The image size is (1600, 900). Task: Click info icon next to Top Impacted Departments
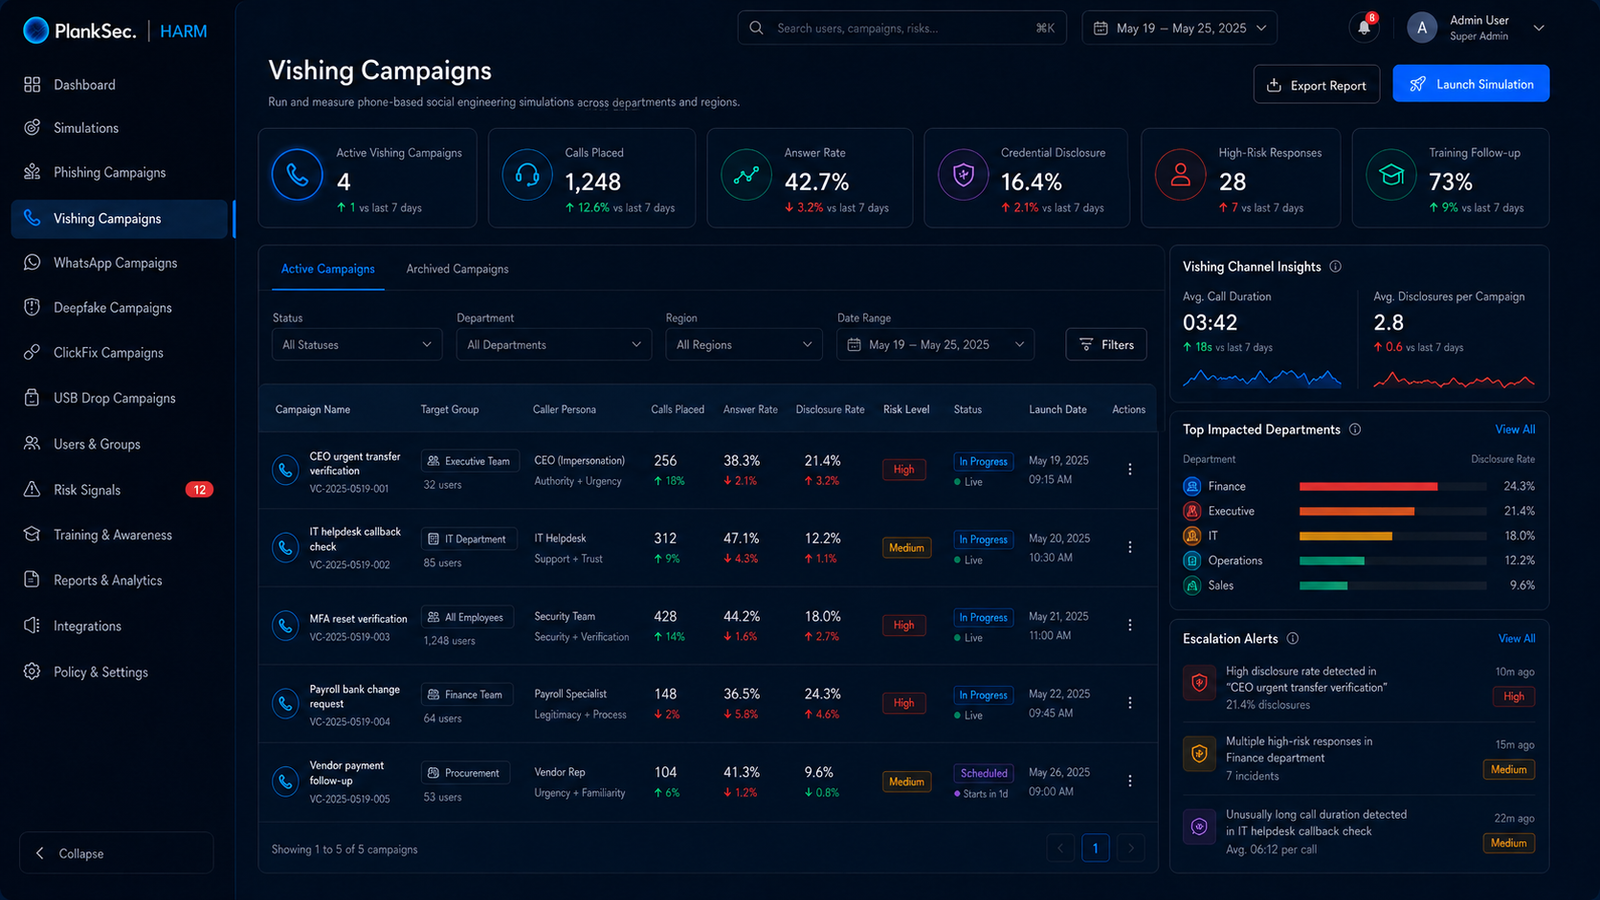[x=1355, y=430]
